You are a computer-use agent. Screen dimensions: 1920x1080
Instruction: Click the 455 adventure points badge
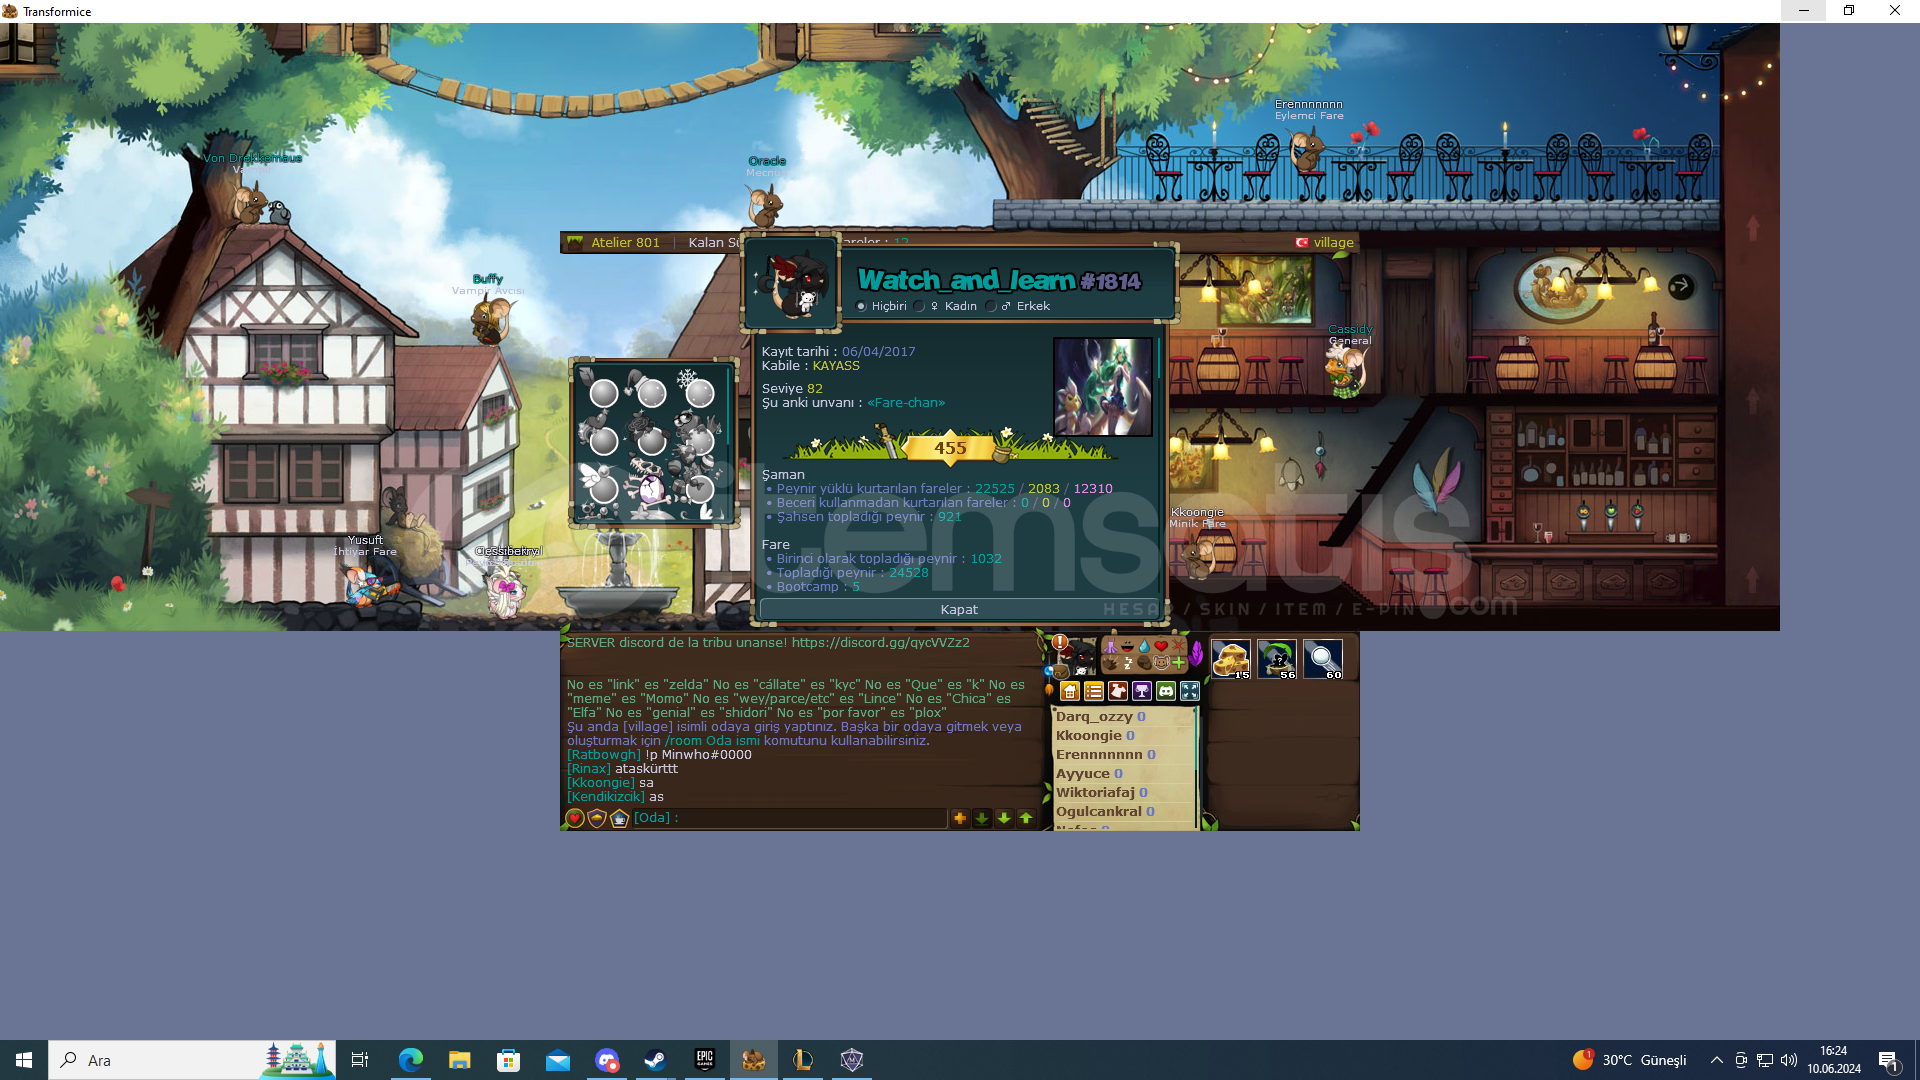(x=950, y=448)
